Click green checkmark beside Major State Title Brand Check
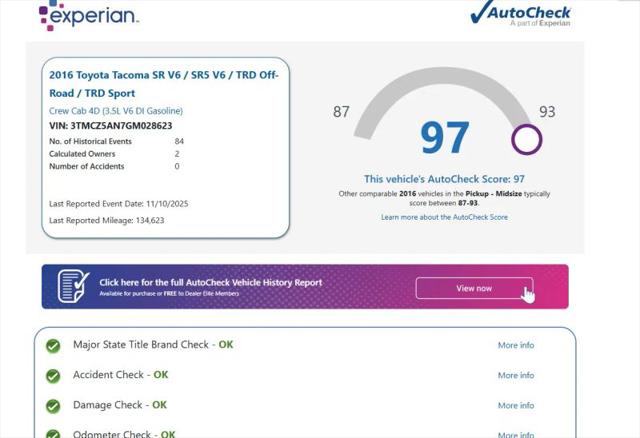 point(53,346)
